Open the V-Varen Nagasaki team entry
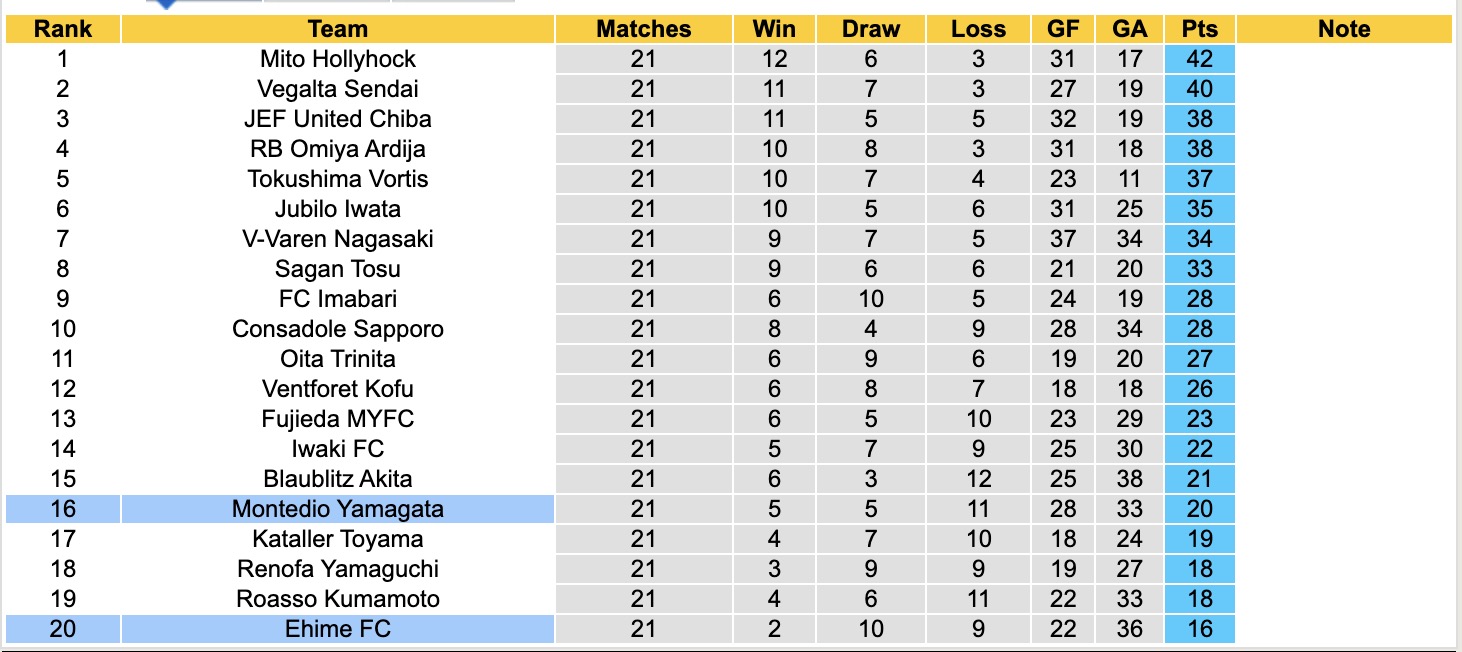1462x652 pixels. tap(338, 239)
